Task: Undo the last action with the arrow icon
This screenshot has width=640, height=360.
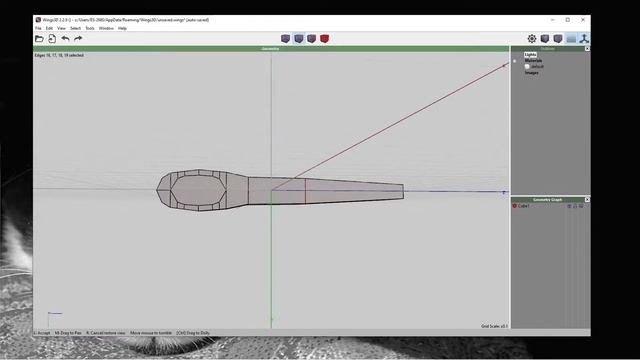Action: 65,38
